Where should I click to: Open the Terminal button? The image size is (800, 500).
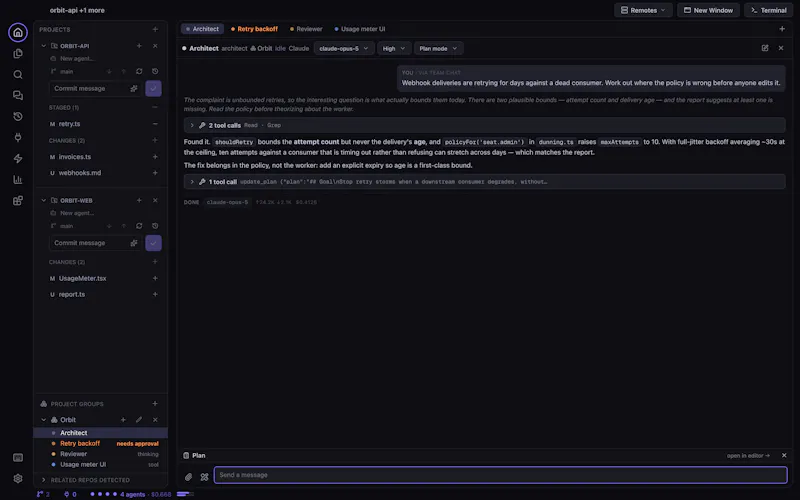[768, 10]
